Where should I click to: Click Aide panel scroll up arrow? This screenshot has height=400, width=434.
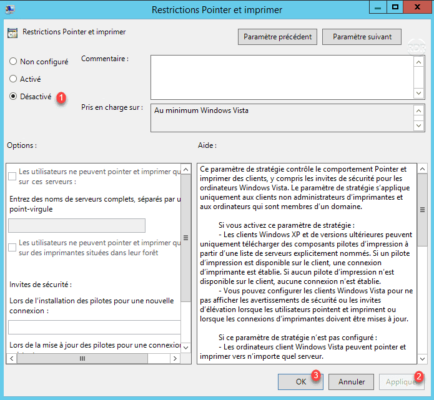[x=422, y=169]
